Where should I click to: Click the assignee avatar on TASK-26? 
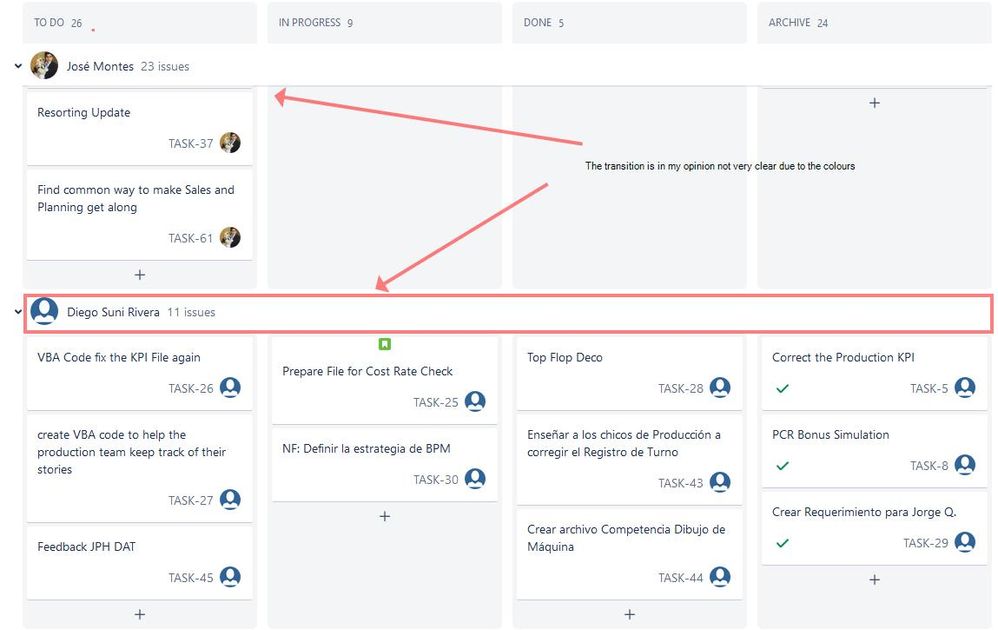(230, 387)
